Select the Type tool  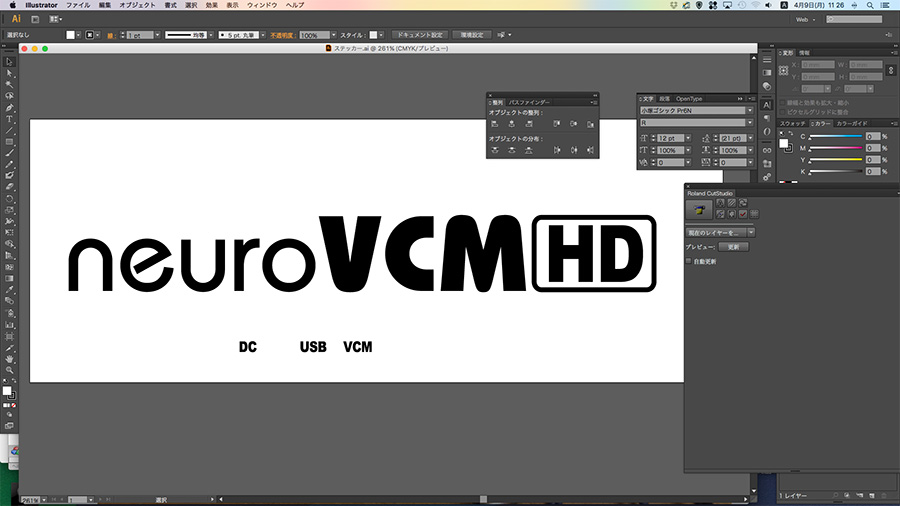coord(9,119)
